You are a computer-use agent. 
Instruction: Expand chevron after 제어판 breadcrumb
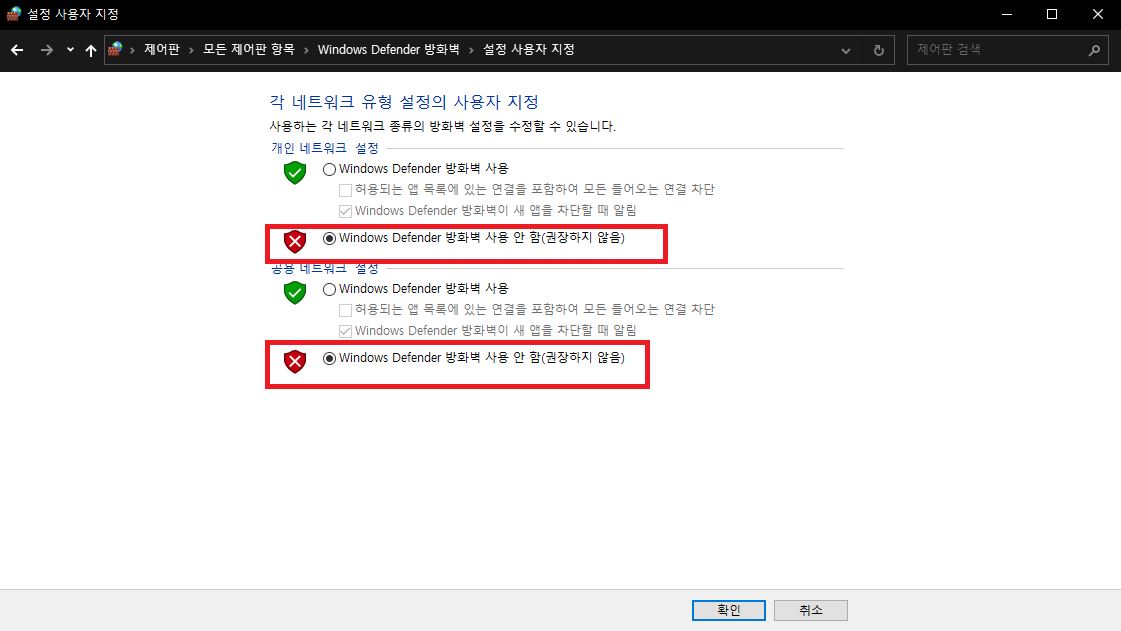point(192,50)
